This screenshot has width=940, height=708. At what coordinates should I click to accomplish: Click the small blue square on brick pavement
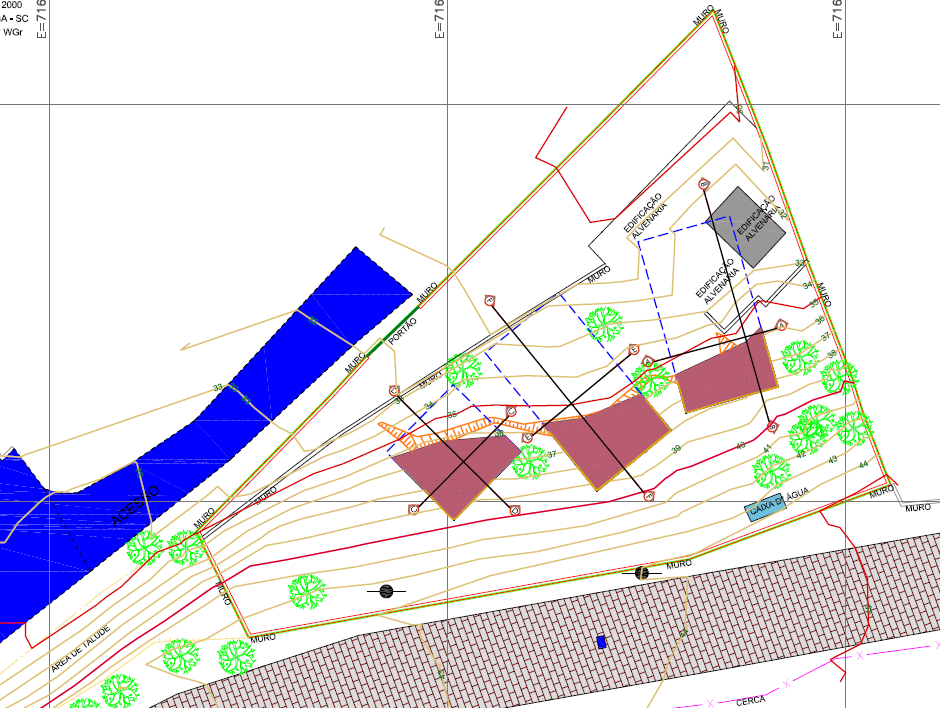(601, 642)
